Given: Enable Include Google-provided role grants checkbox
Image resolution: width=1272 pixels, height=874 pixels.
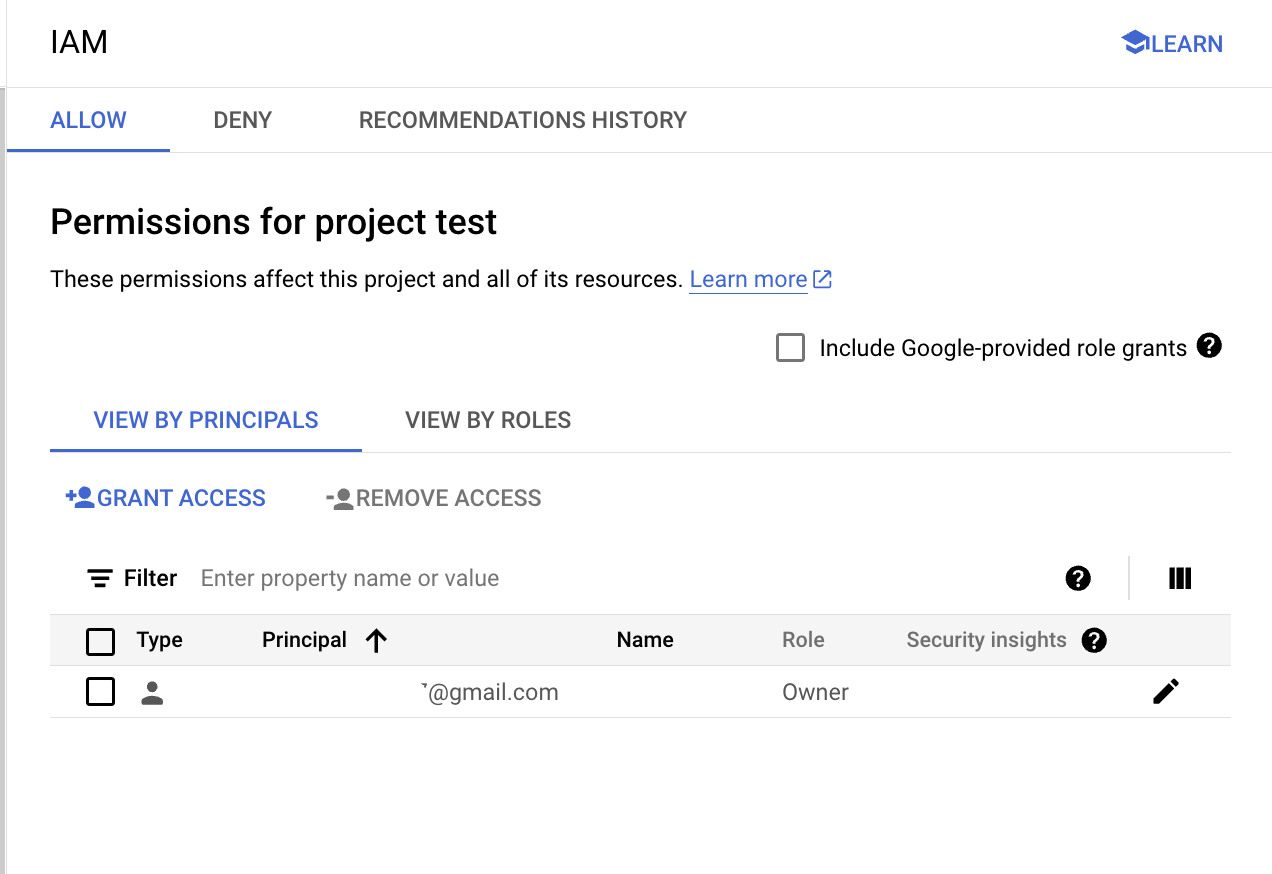Looking at the screenshot, I should [790, 348].
